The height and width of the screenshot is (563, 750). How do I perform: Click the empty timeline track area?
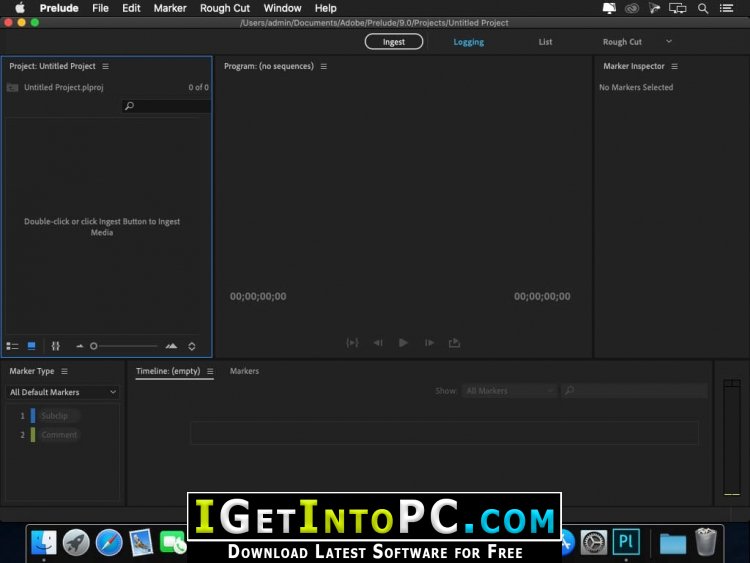(x=444, y=433)
